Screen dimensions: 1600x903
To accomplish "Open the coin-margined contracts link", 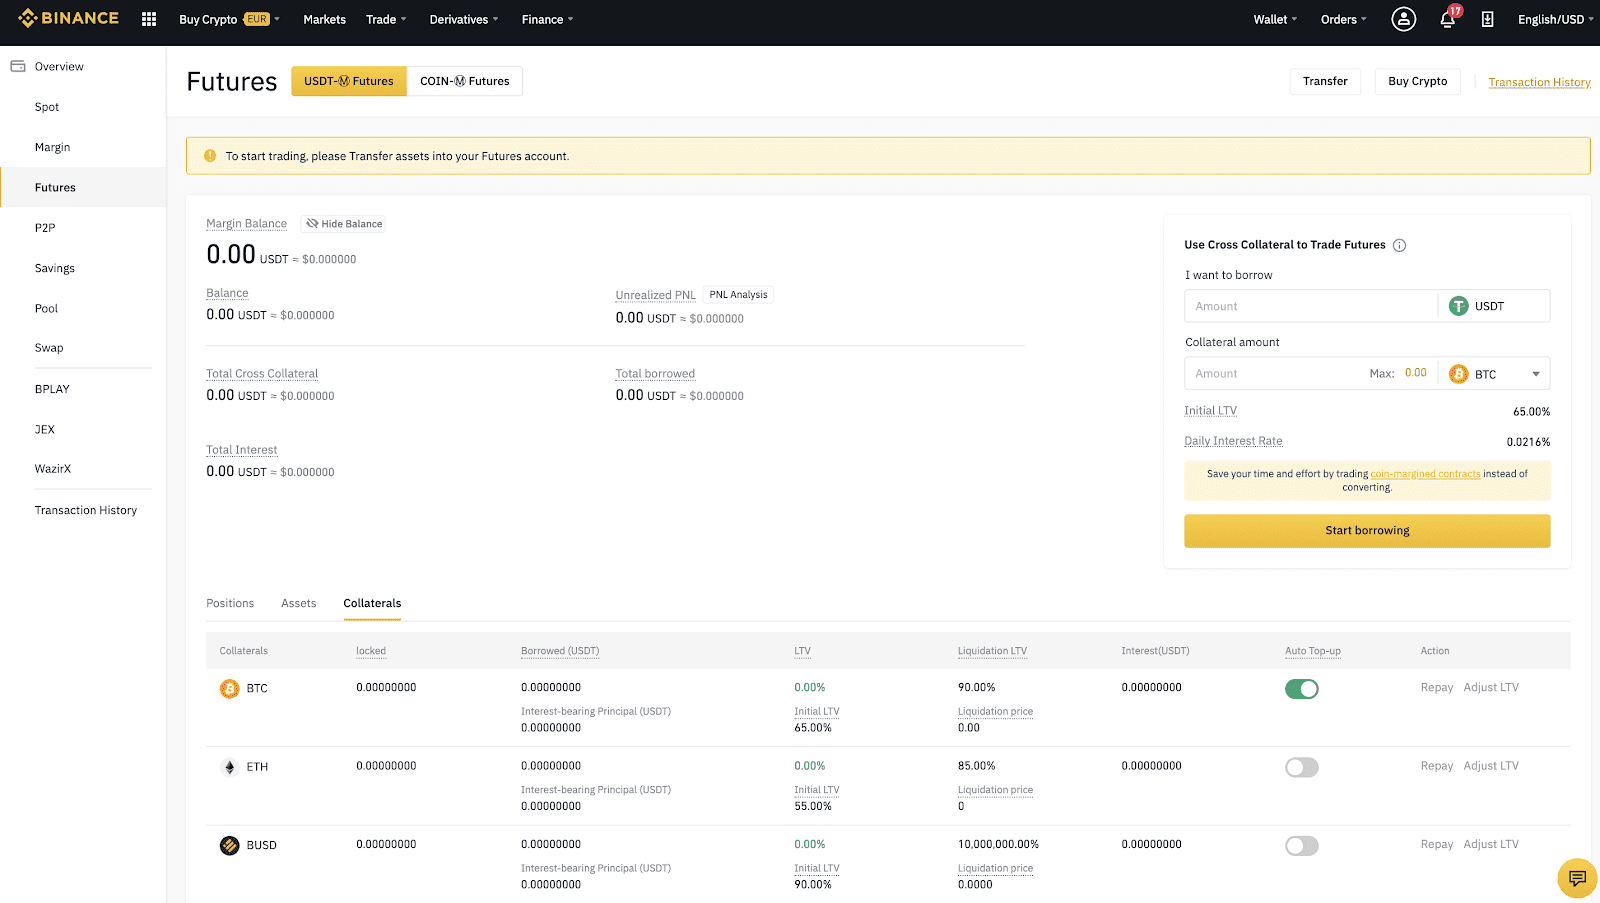I will click(1425, 474).
